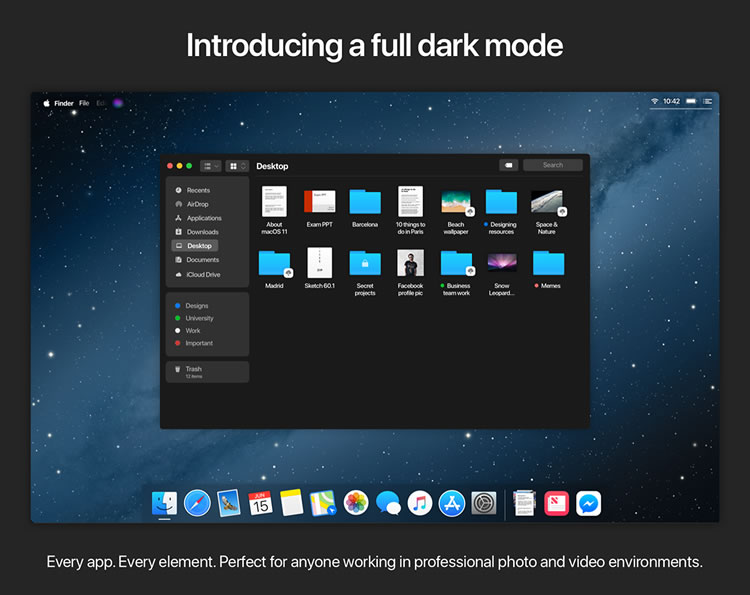Go to iCloud Drive in the sidebar

click(x=203, y=274)
